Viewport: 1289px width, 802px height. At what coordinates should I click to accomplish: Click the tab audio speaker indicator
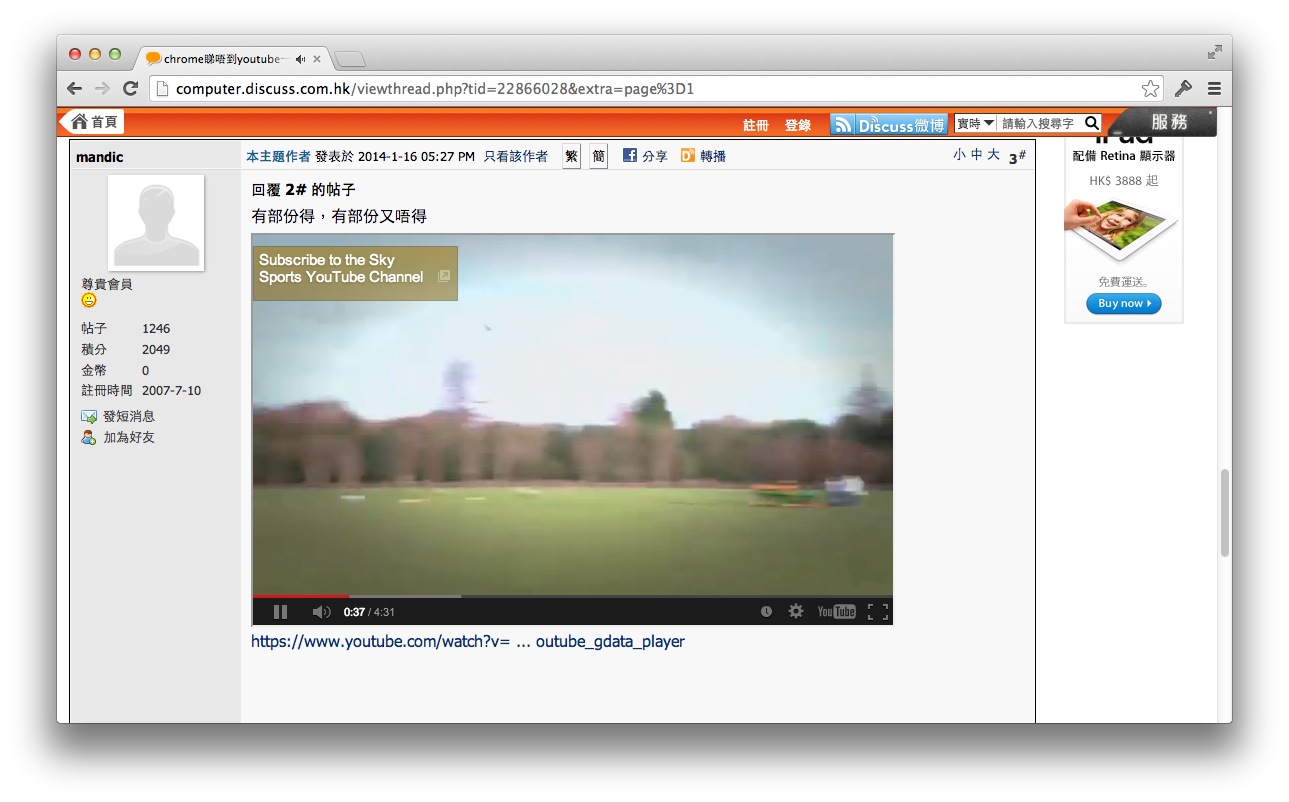tap(300, 59)
